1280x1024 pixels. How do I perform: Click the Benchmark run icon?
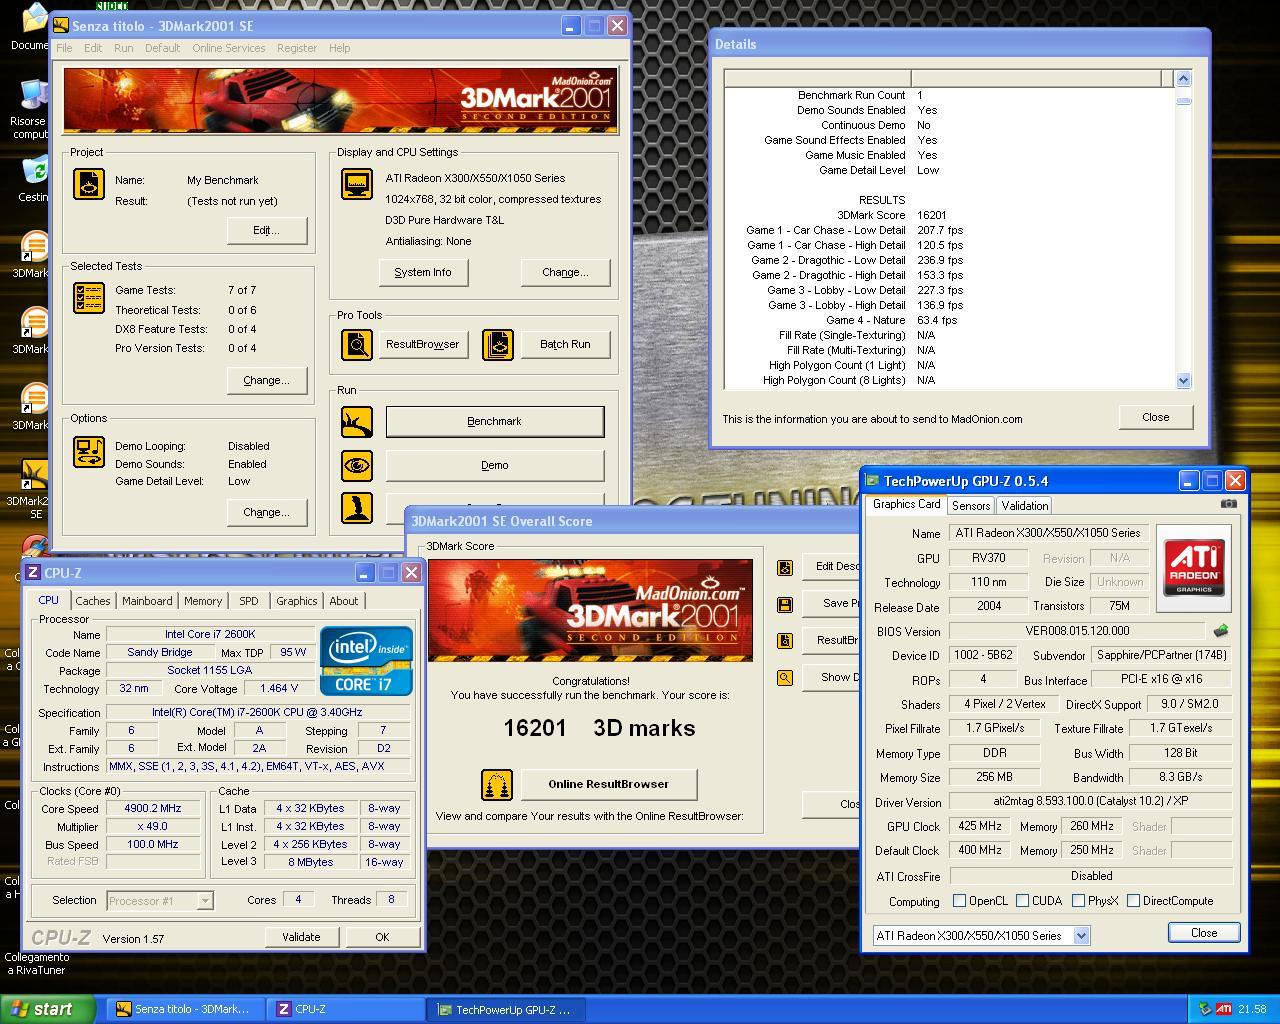pos(357,422)
